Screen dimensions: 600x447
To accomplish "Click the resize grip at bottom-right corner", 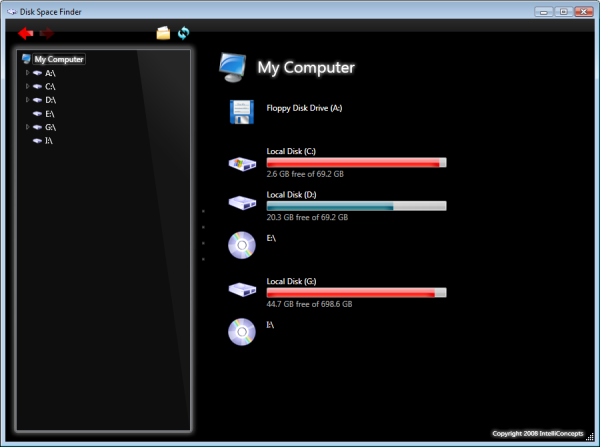I will 590,437.
